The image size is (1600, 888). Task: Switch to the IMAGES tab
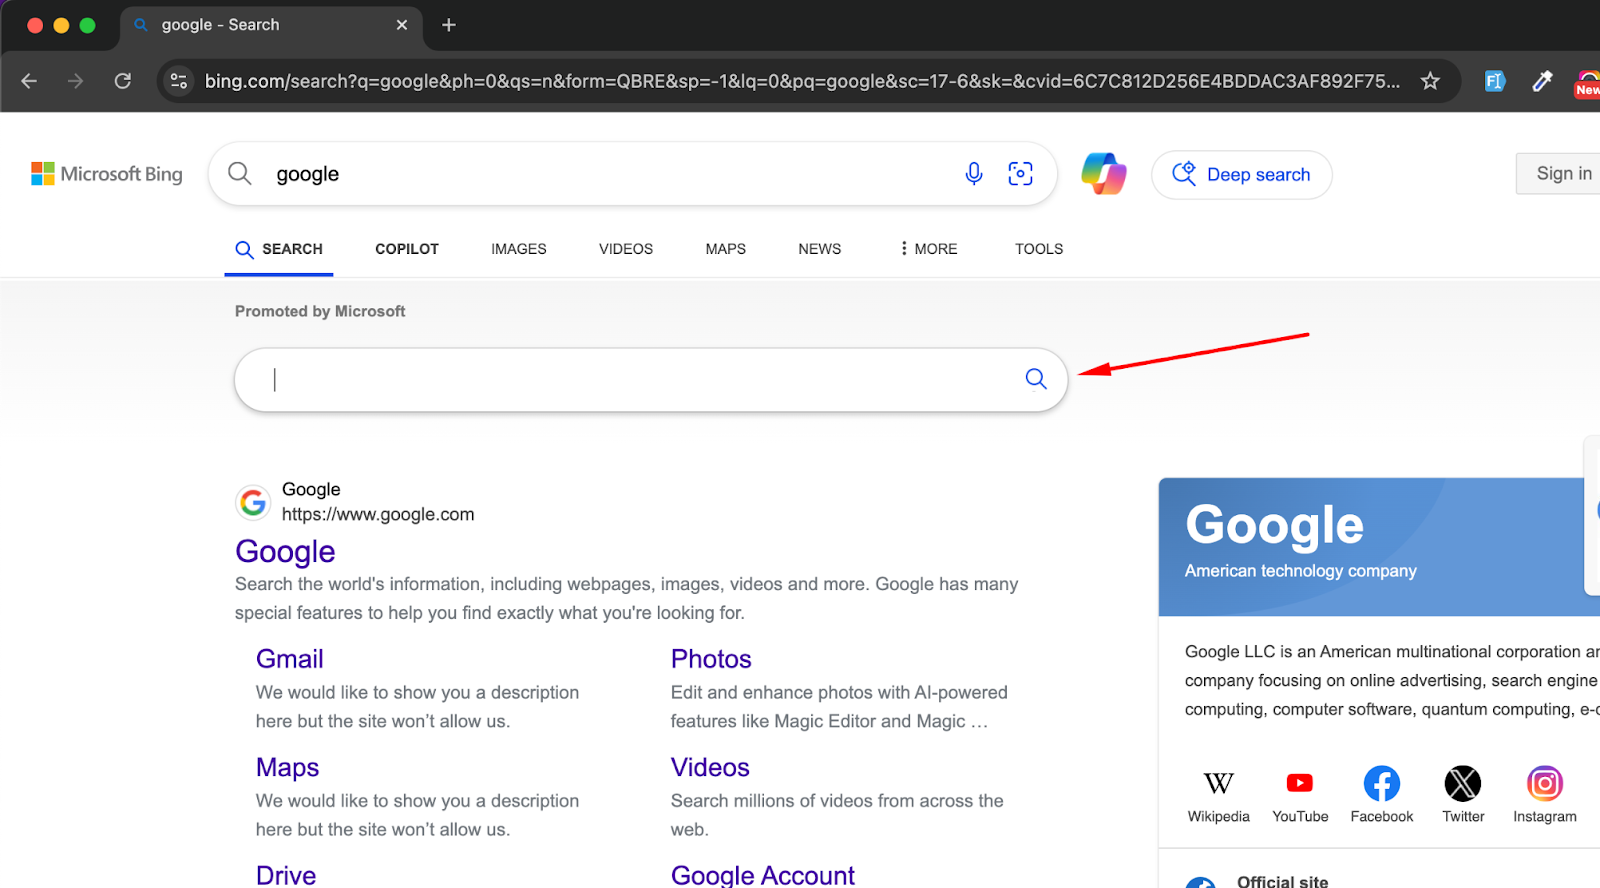click(x=519, y=249)
